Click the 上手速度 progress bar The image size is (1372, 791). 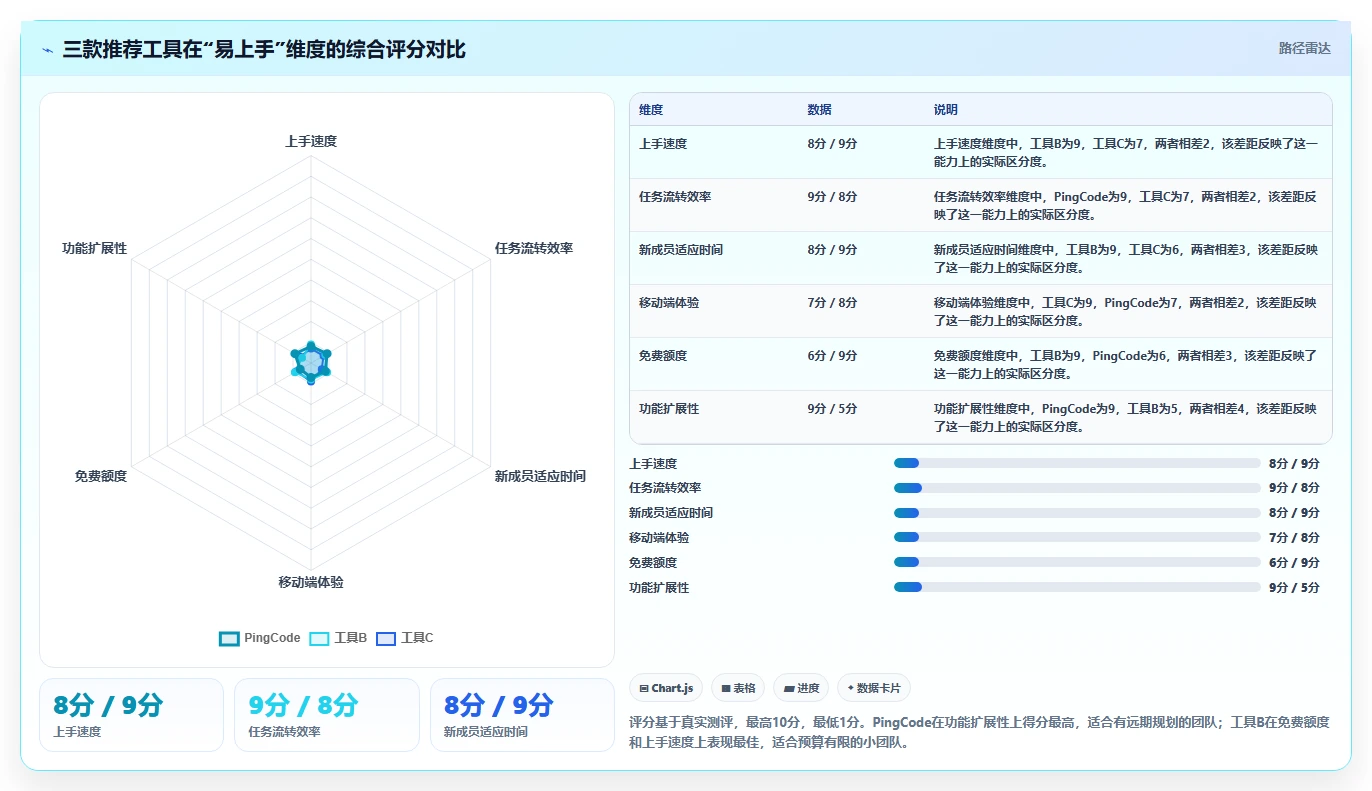pyautogui.click(x=1077, y=463)
